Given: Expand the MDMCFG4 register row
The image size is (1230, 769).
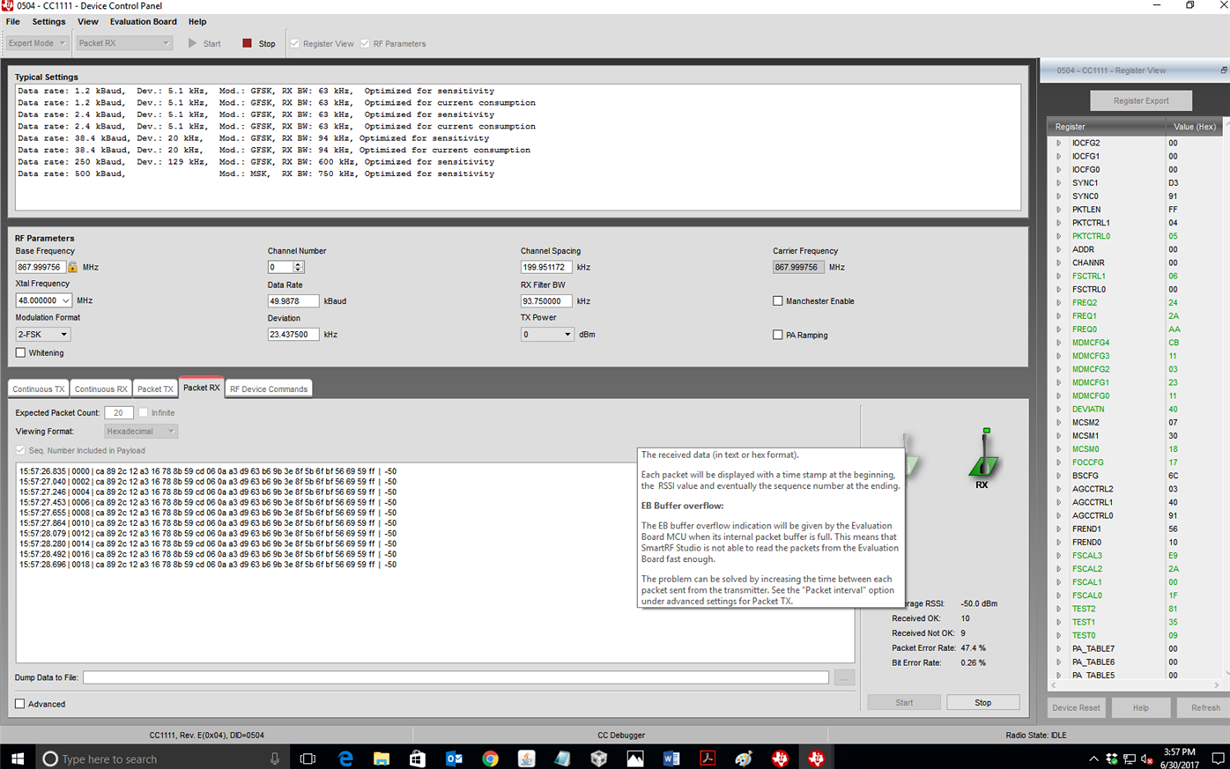Looking at the screenshot, I should click(1059, 343).
